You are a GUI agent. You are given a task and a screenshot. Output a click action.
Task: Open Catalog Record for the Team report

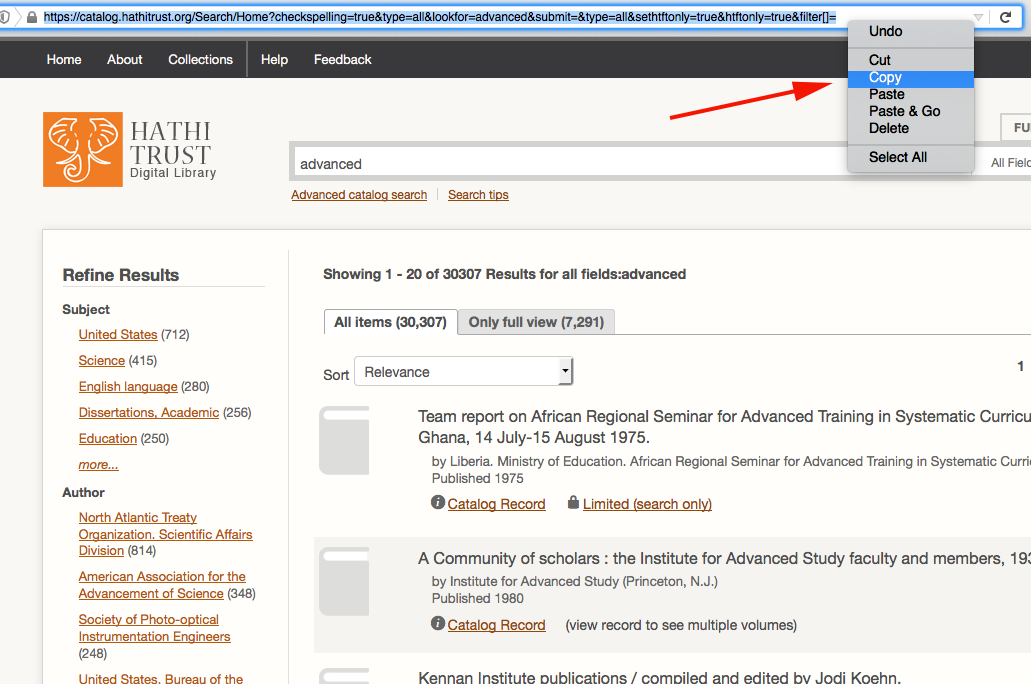[x=496, y=504]
